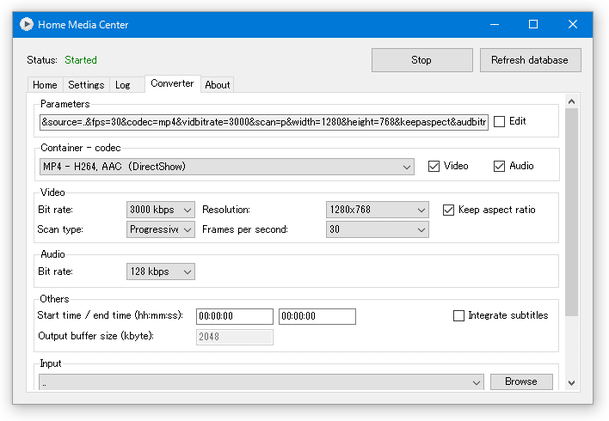Open the Frames per second dropdown

click(377, 230)
